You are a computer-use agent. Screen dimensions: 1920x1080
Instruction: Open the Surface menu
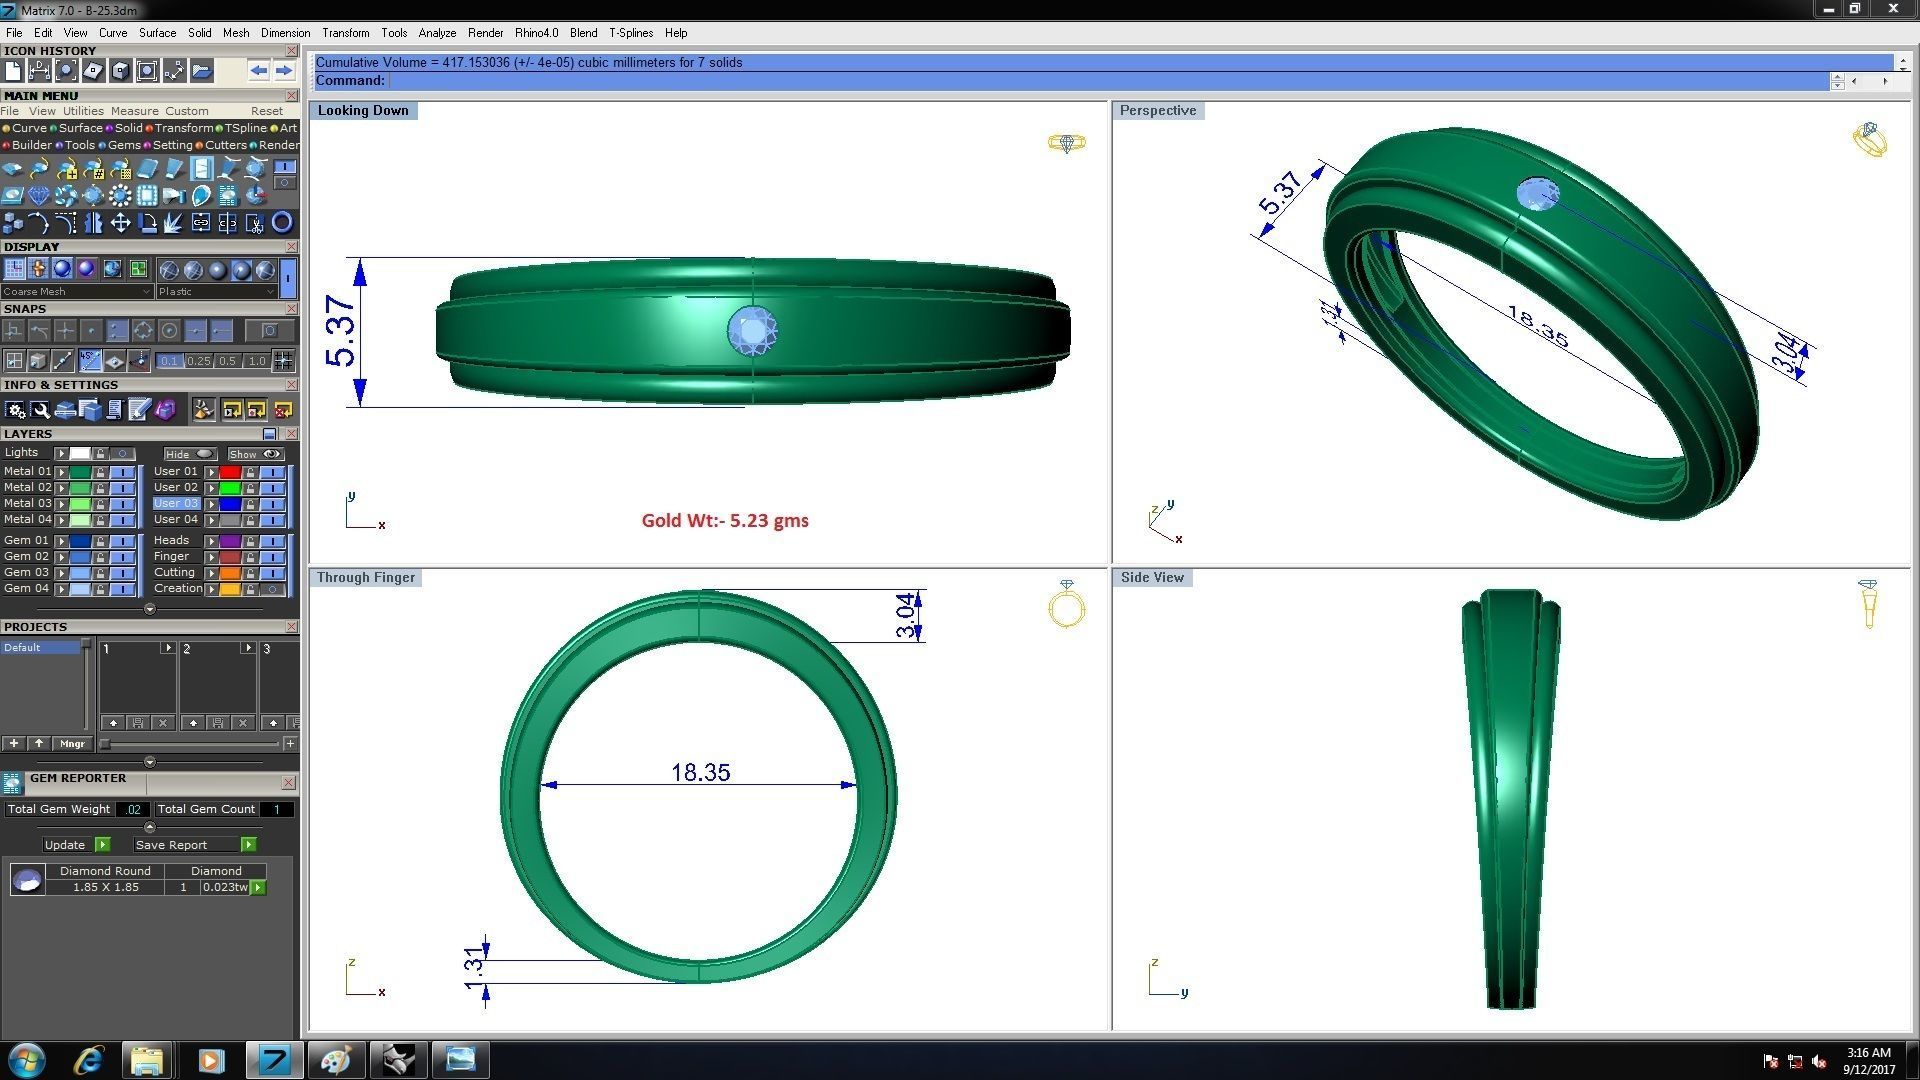(157, 33)
